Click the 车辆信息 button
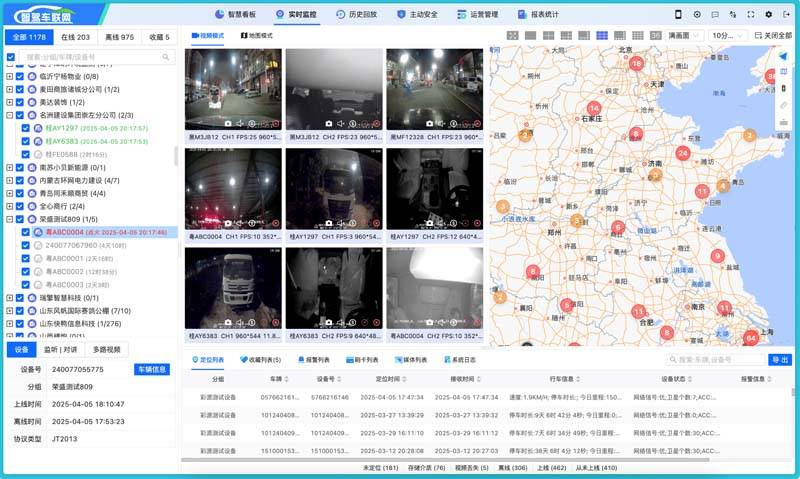 [x=152, y=369]
